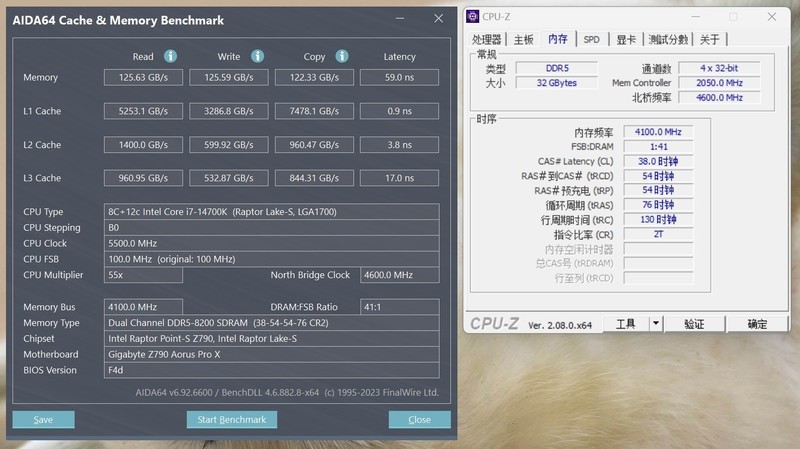This screenshot has width=800, height=449.
Task: Click L1 Cache Write value 3286.8 GB/s
Action: pyautogui.click(x=229, y=111)
